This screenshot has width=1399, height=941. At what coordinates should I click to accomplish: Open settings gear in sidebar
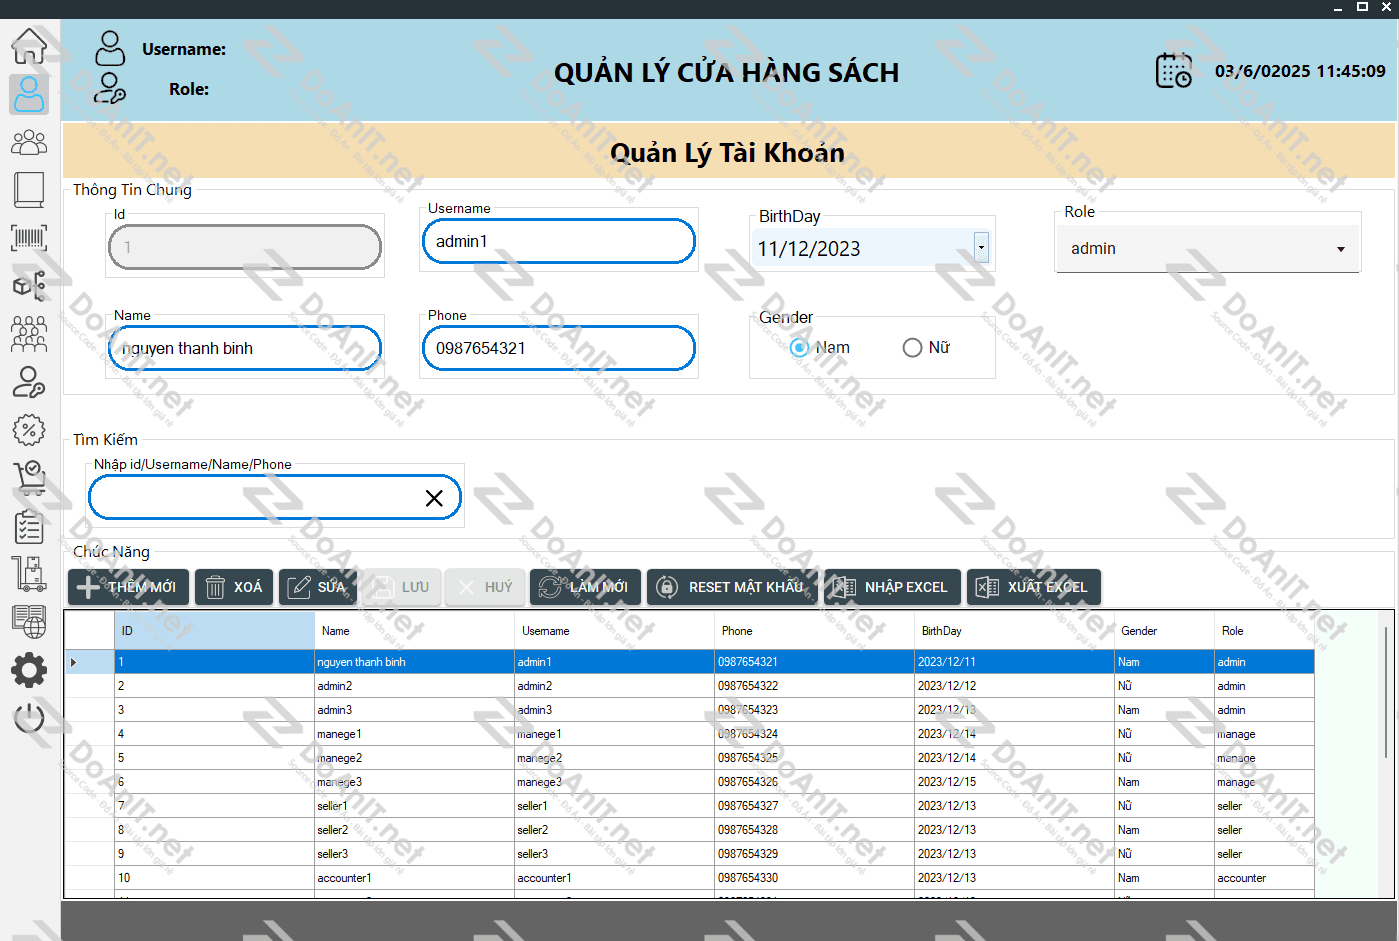coord(29,669)
